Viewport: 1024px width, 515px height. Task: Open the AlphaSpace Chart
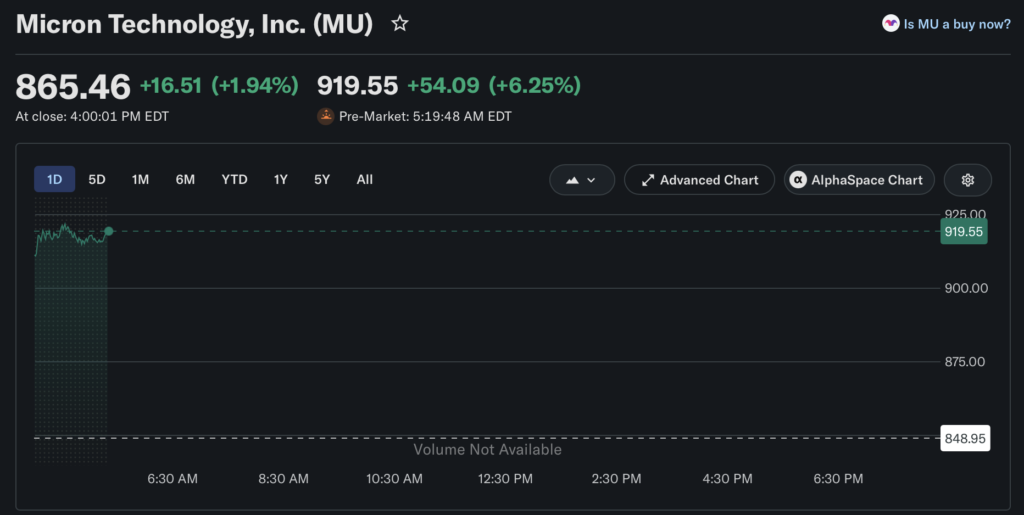click(x=859, y=180)
